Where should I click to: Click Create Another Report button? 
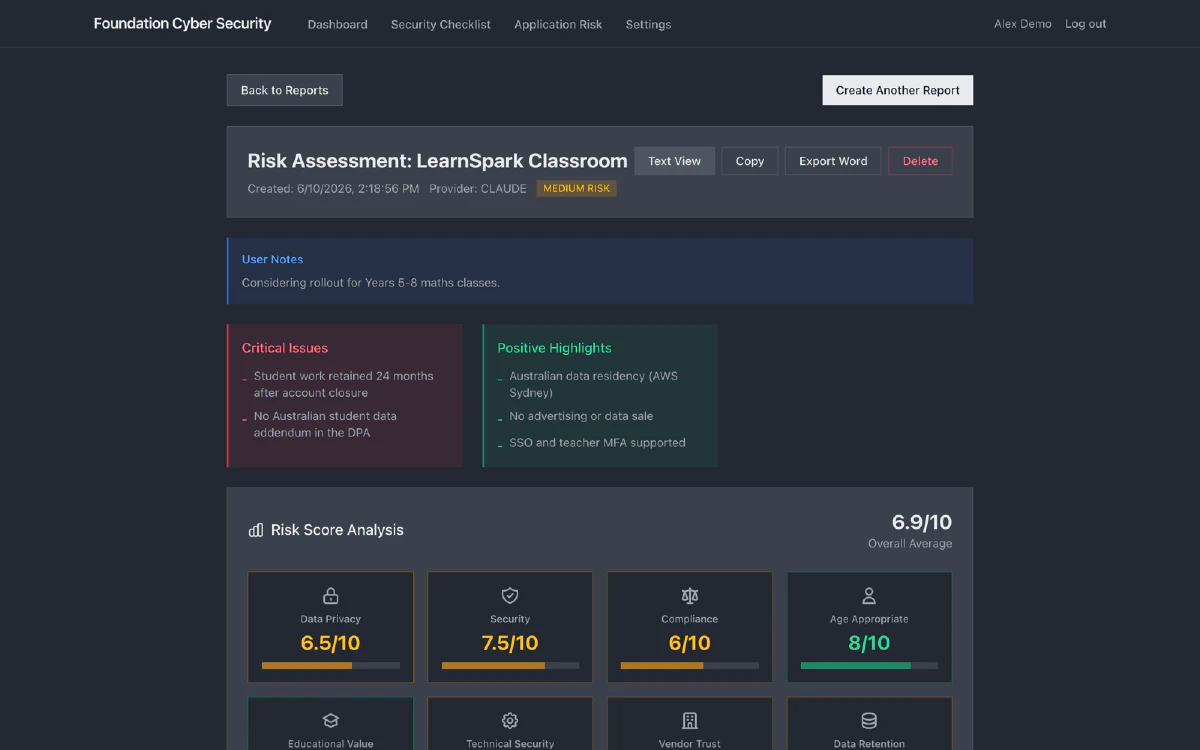898,90
